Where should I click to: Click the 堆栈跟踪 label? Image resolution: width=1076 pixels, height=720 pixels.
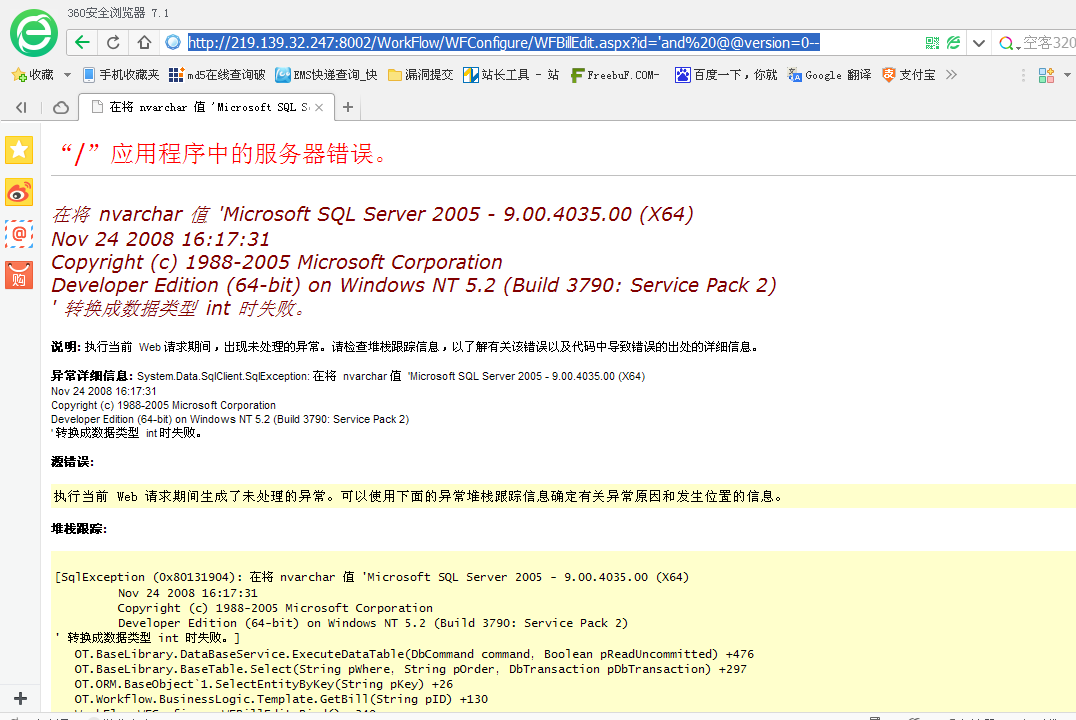click(79, 529)
